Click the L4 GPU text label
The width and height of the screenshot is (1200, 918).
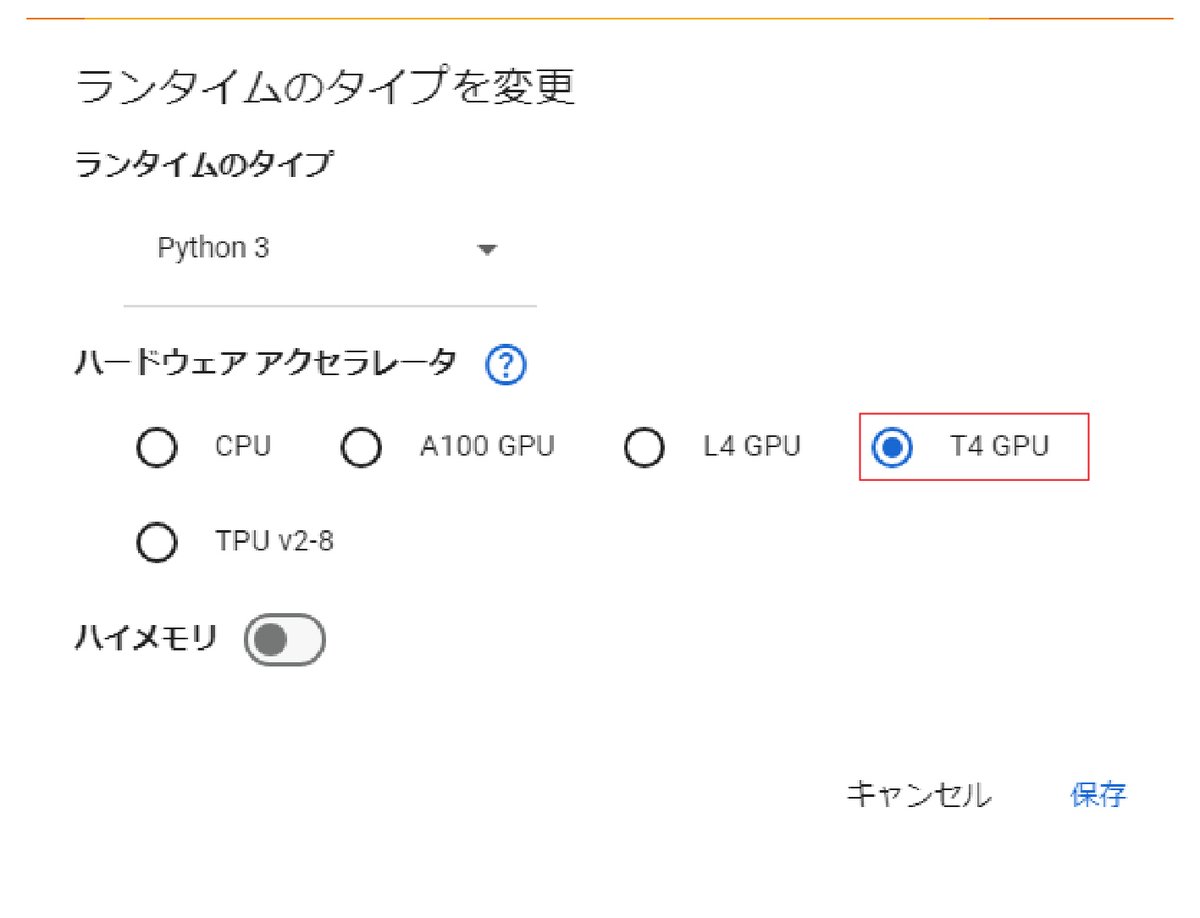coord(752,446)
